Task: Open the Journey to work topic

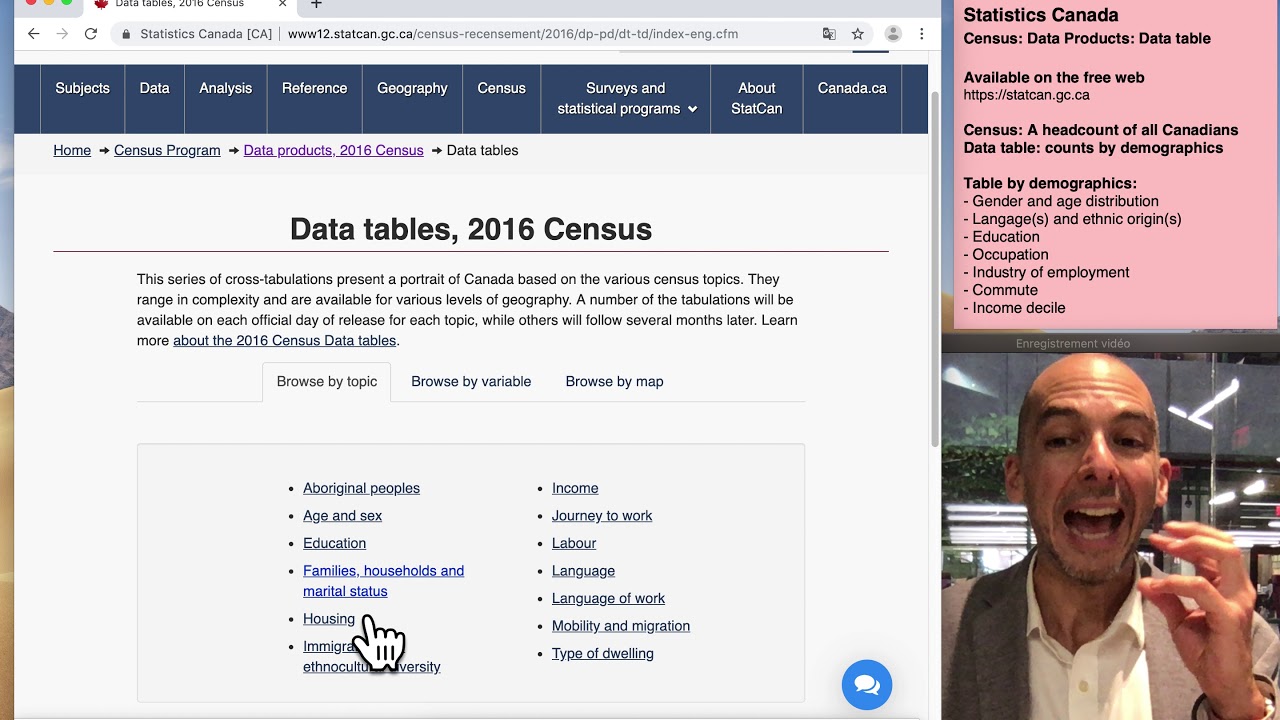Action: click(602, 516)
